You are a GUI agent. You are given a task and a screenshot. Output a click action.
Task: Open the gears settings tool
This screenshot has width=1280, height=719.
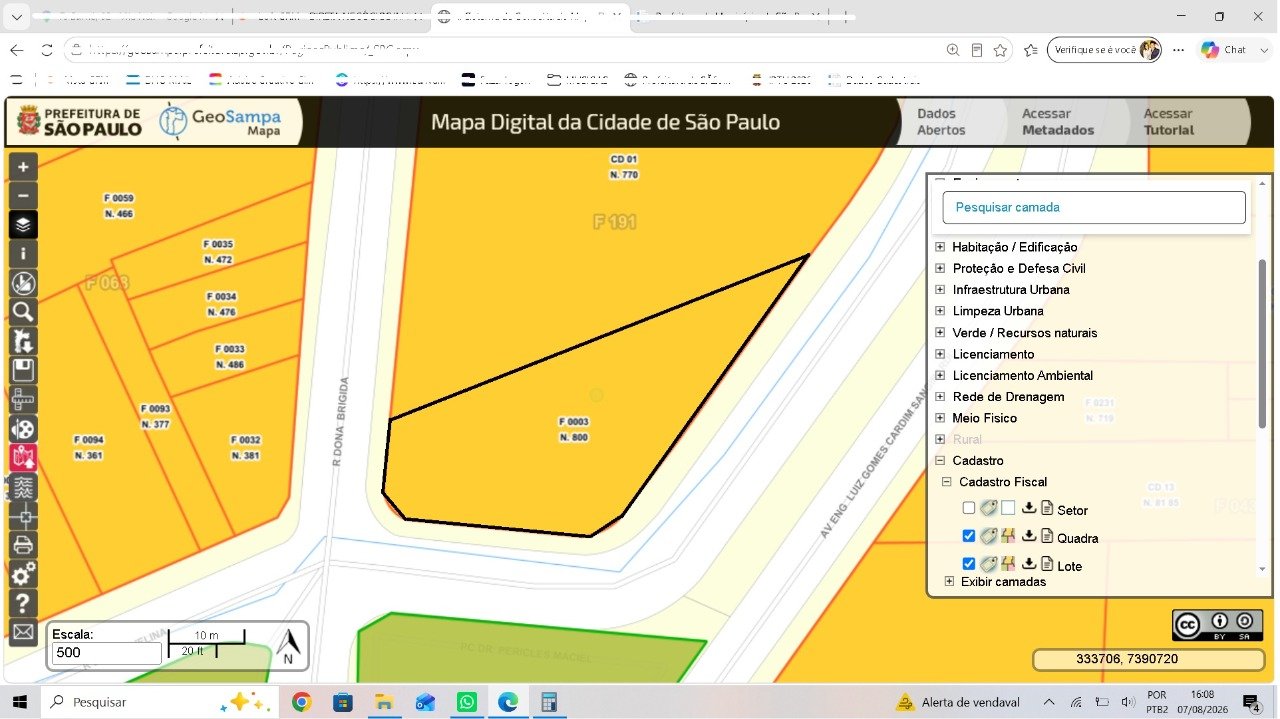(x=23, y=574)
